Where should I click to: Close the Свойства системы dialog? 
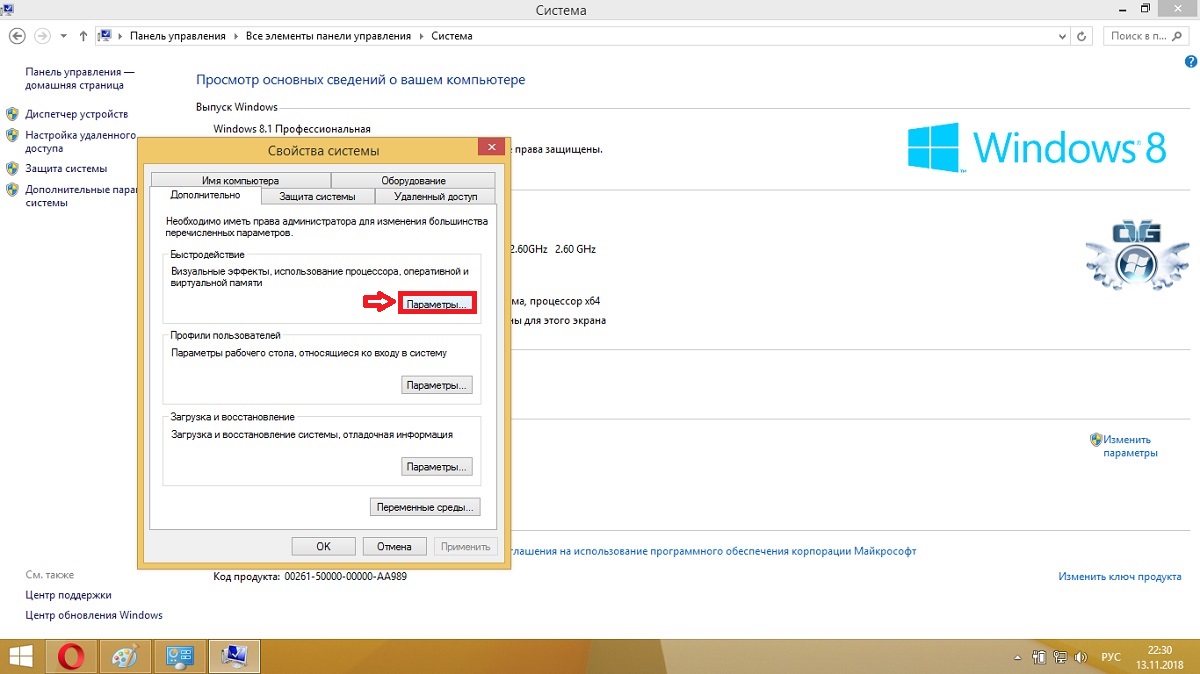(x=490, y=148)
